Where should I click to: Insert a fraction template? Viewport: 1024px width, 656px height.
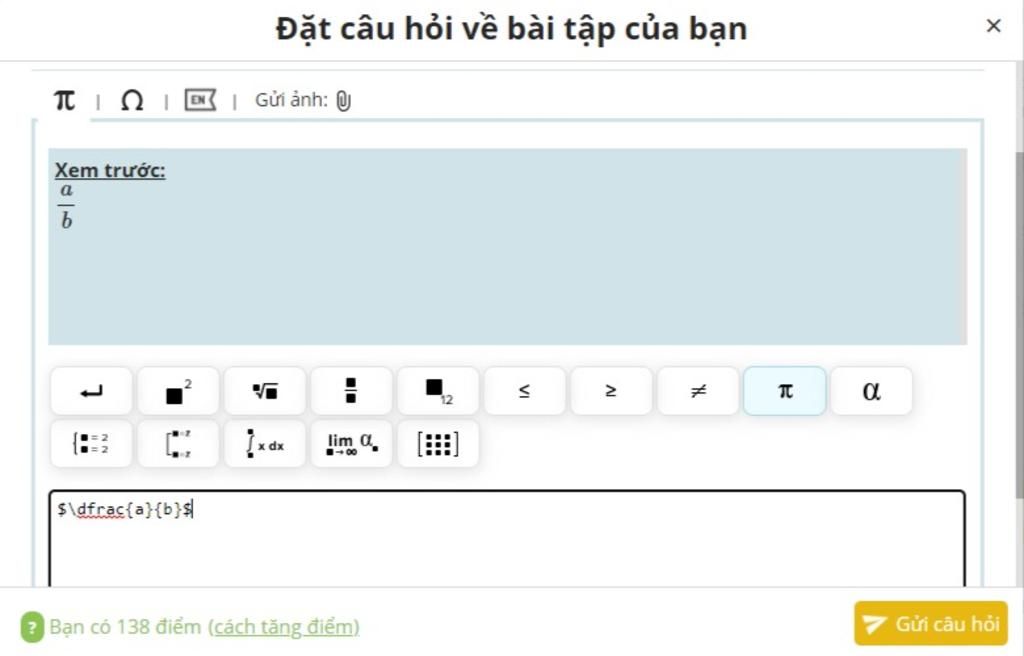pyautogui.click(x=351, y=391)
